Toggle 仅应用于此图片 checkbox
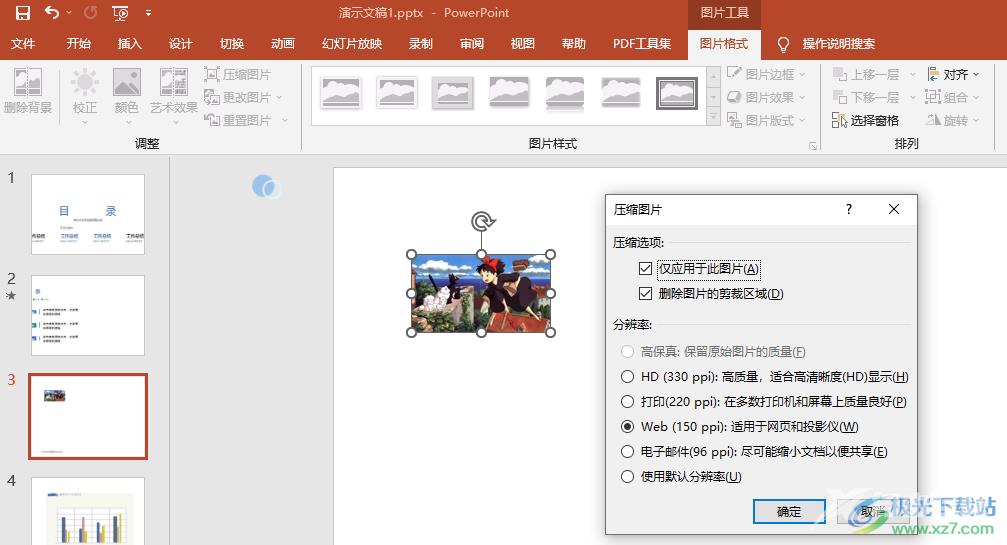Viewport: 1007px width, 545px height. 645,268
